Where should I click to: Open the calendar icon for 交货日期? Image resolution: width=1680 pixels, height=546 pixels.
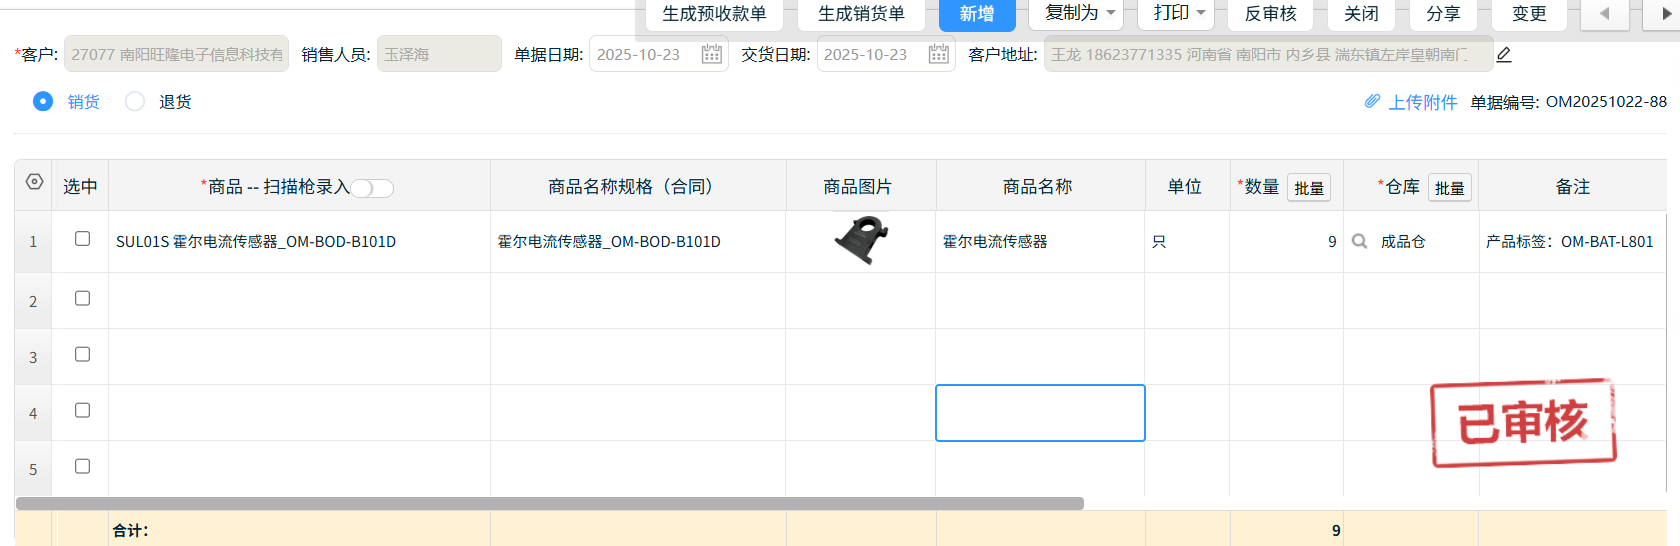938,54
